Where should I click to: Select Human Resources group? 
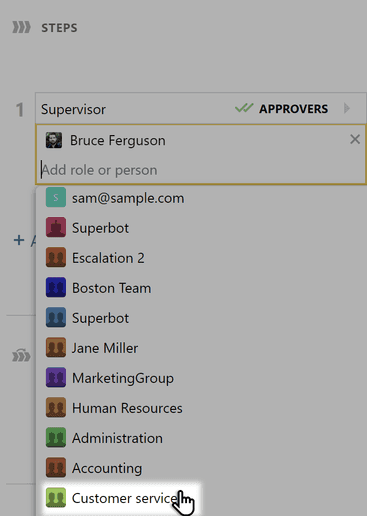(127, 408)
